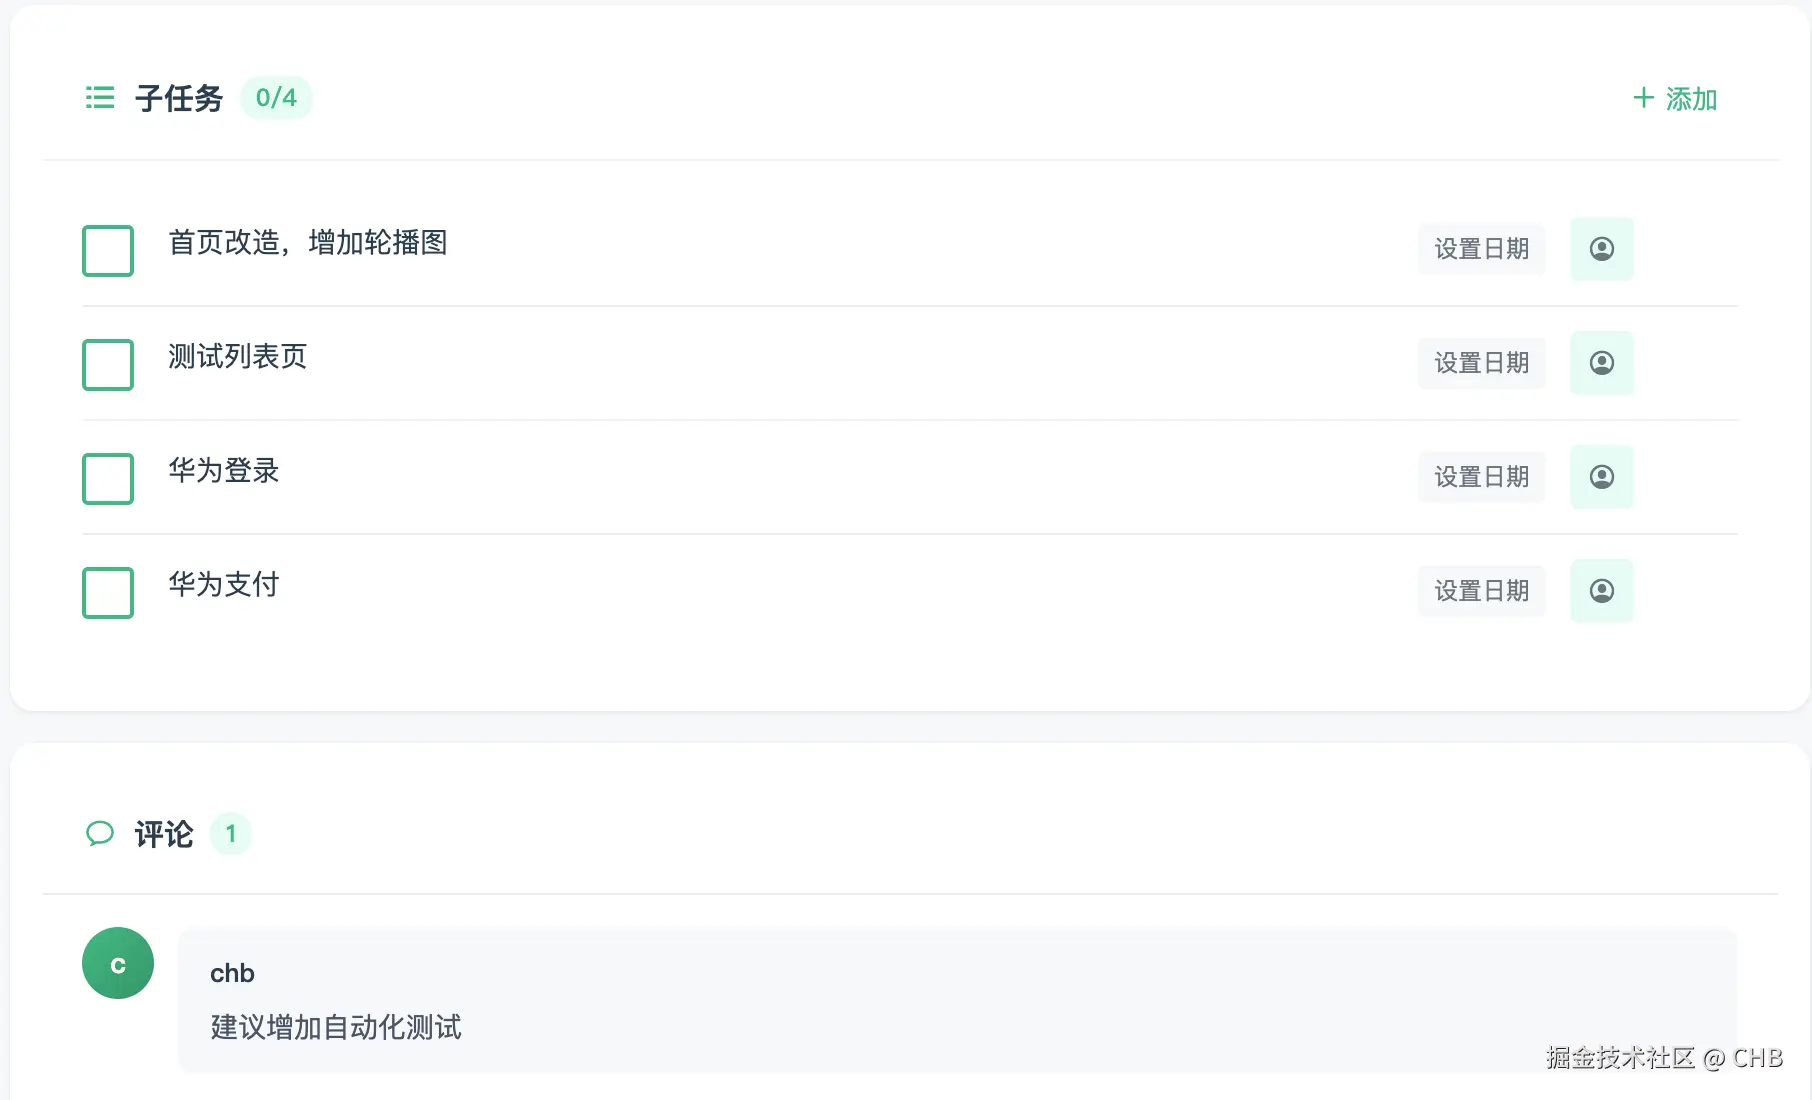Image resolution: width=1812 pixels, height=1100 pixels.
Task: Click the 添加 text to add subtask
Action: coord(1691,99)
